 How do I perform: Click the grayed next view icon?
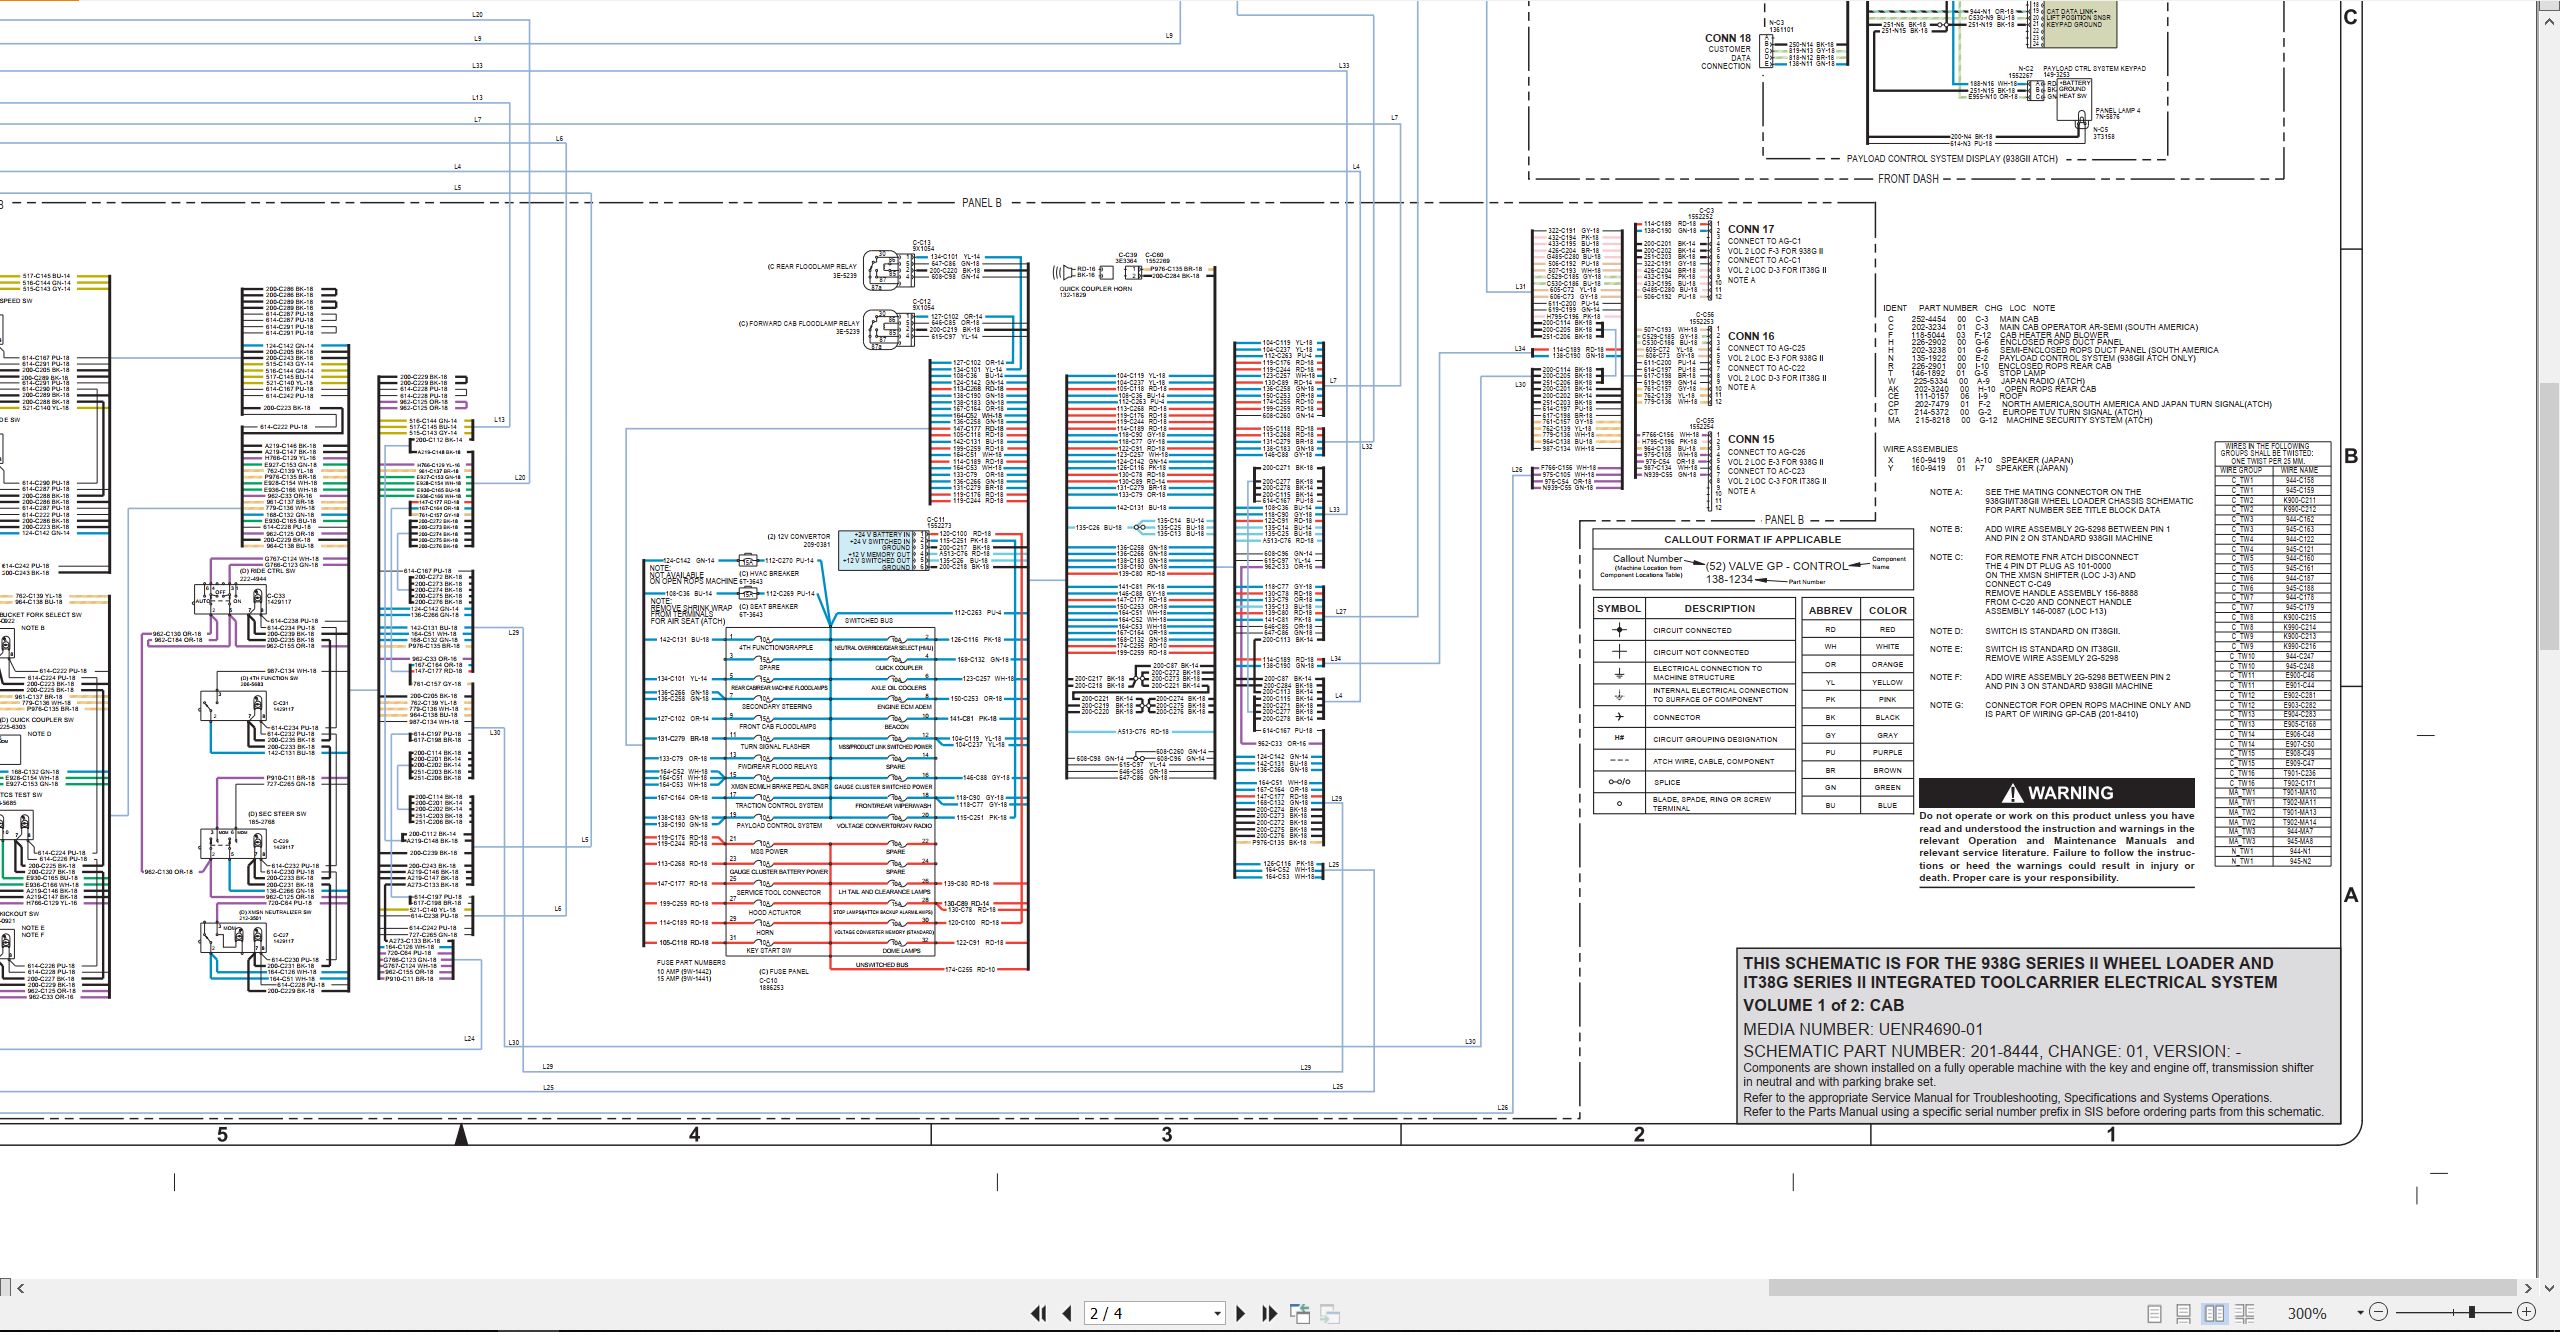[x=1330, y=1313]
